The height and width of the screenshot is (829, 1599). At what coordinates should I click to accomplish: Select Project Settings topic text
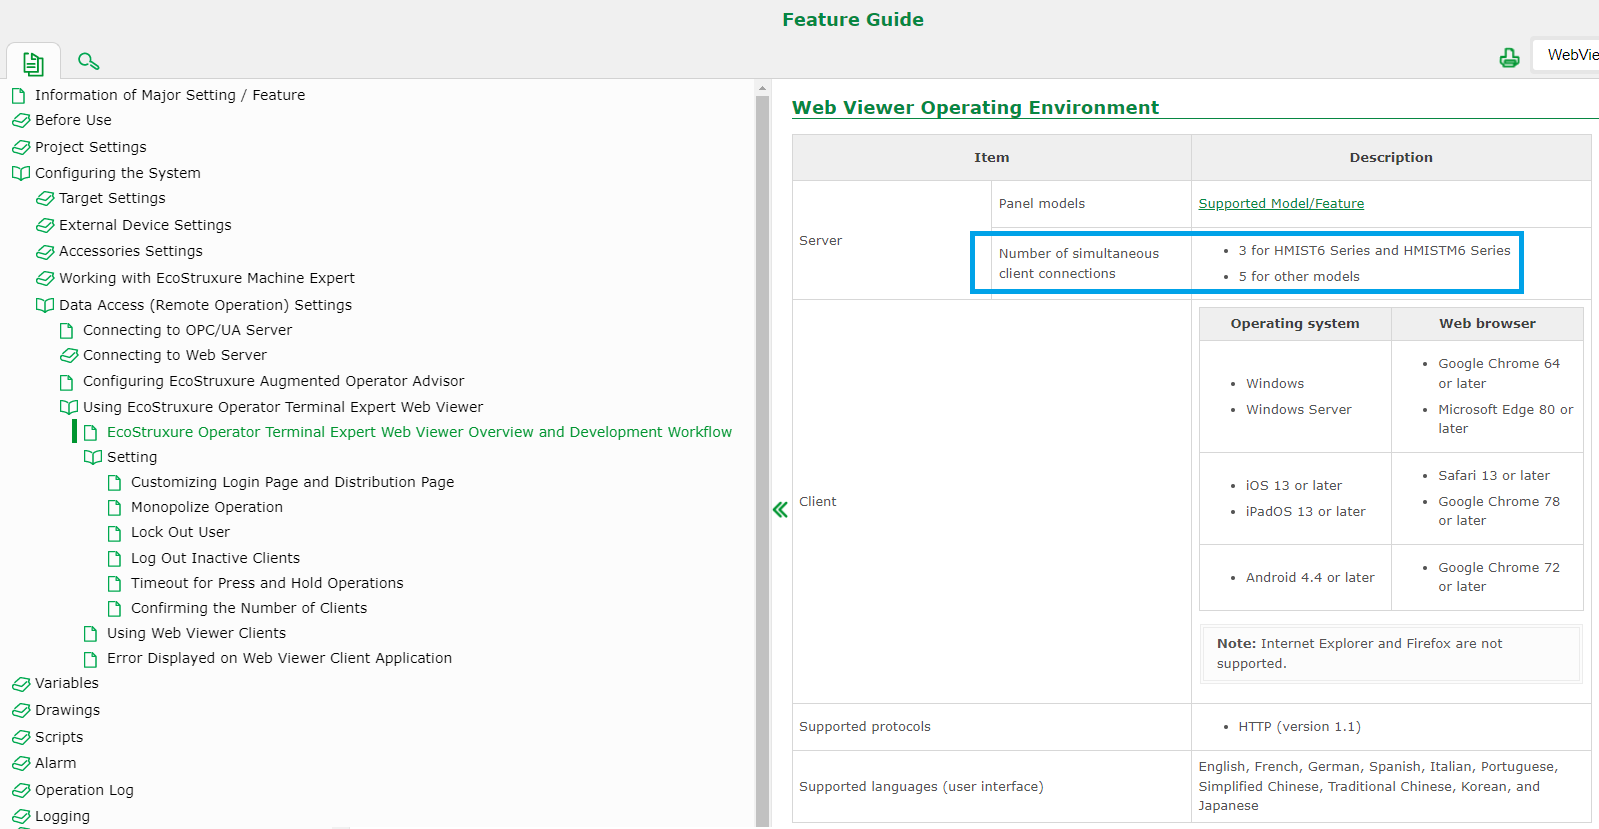tap(91, 147)
